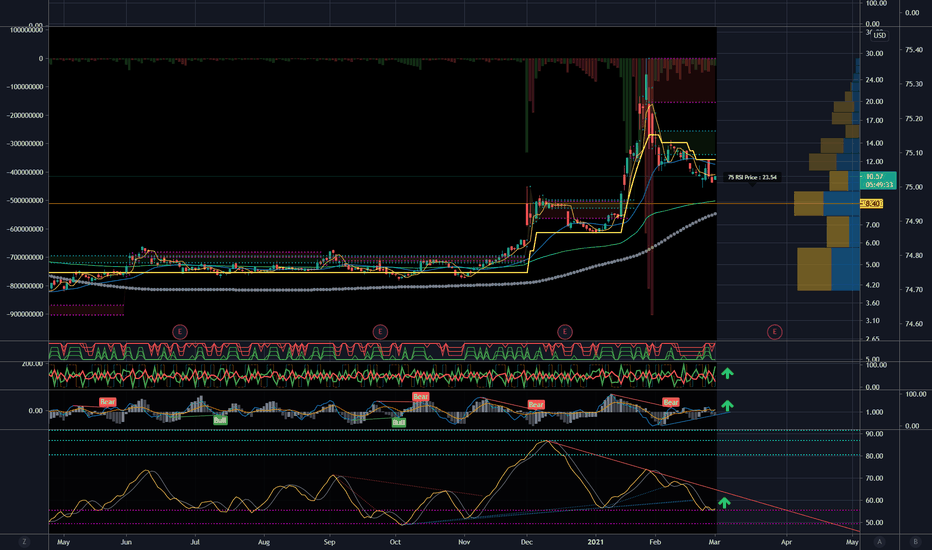The image size is (932, 550).
Task: Click the -500000000 value on left scale
Action: coord(25,200)
